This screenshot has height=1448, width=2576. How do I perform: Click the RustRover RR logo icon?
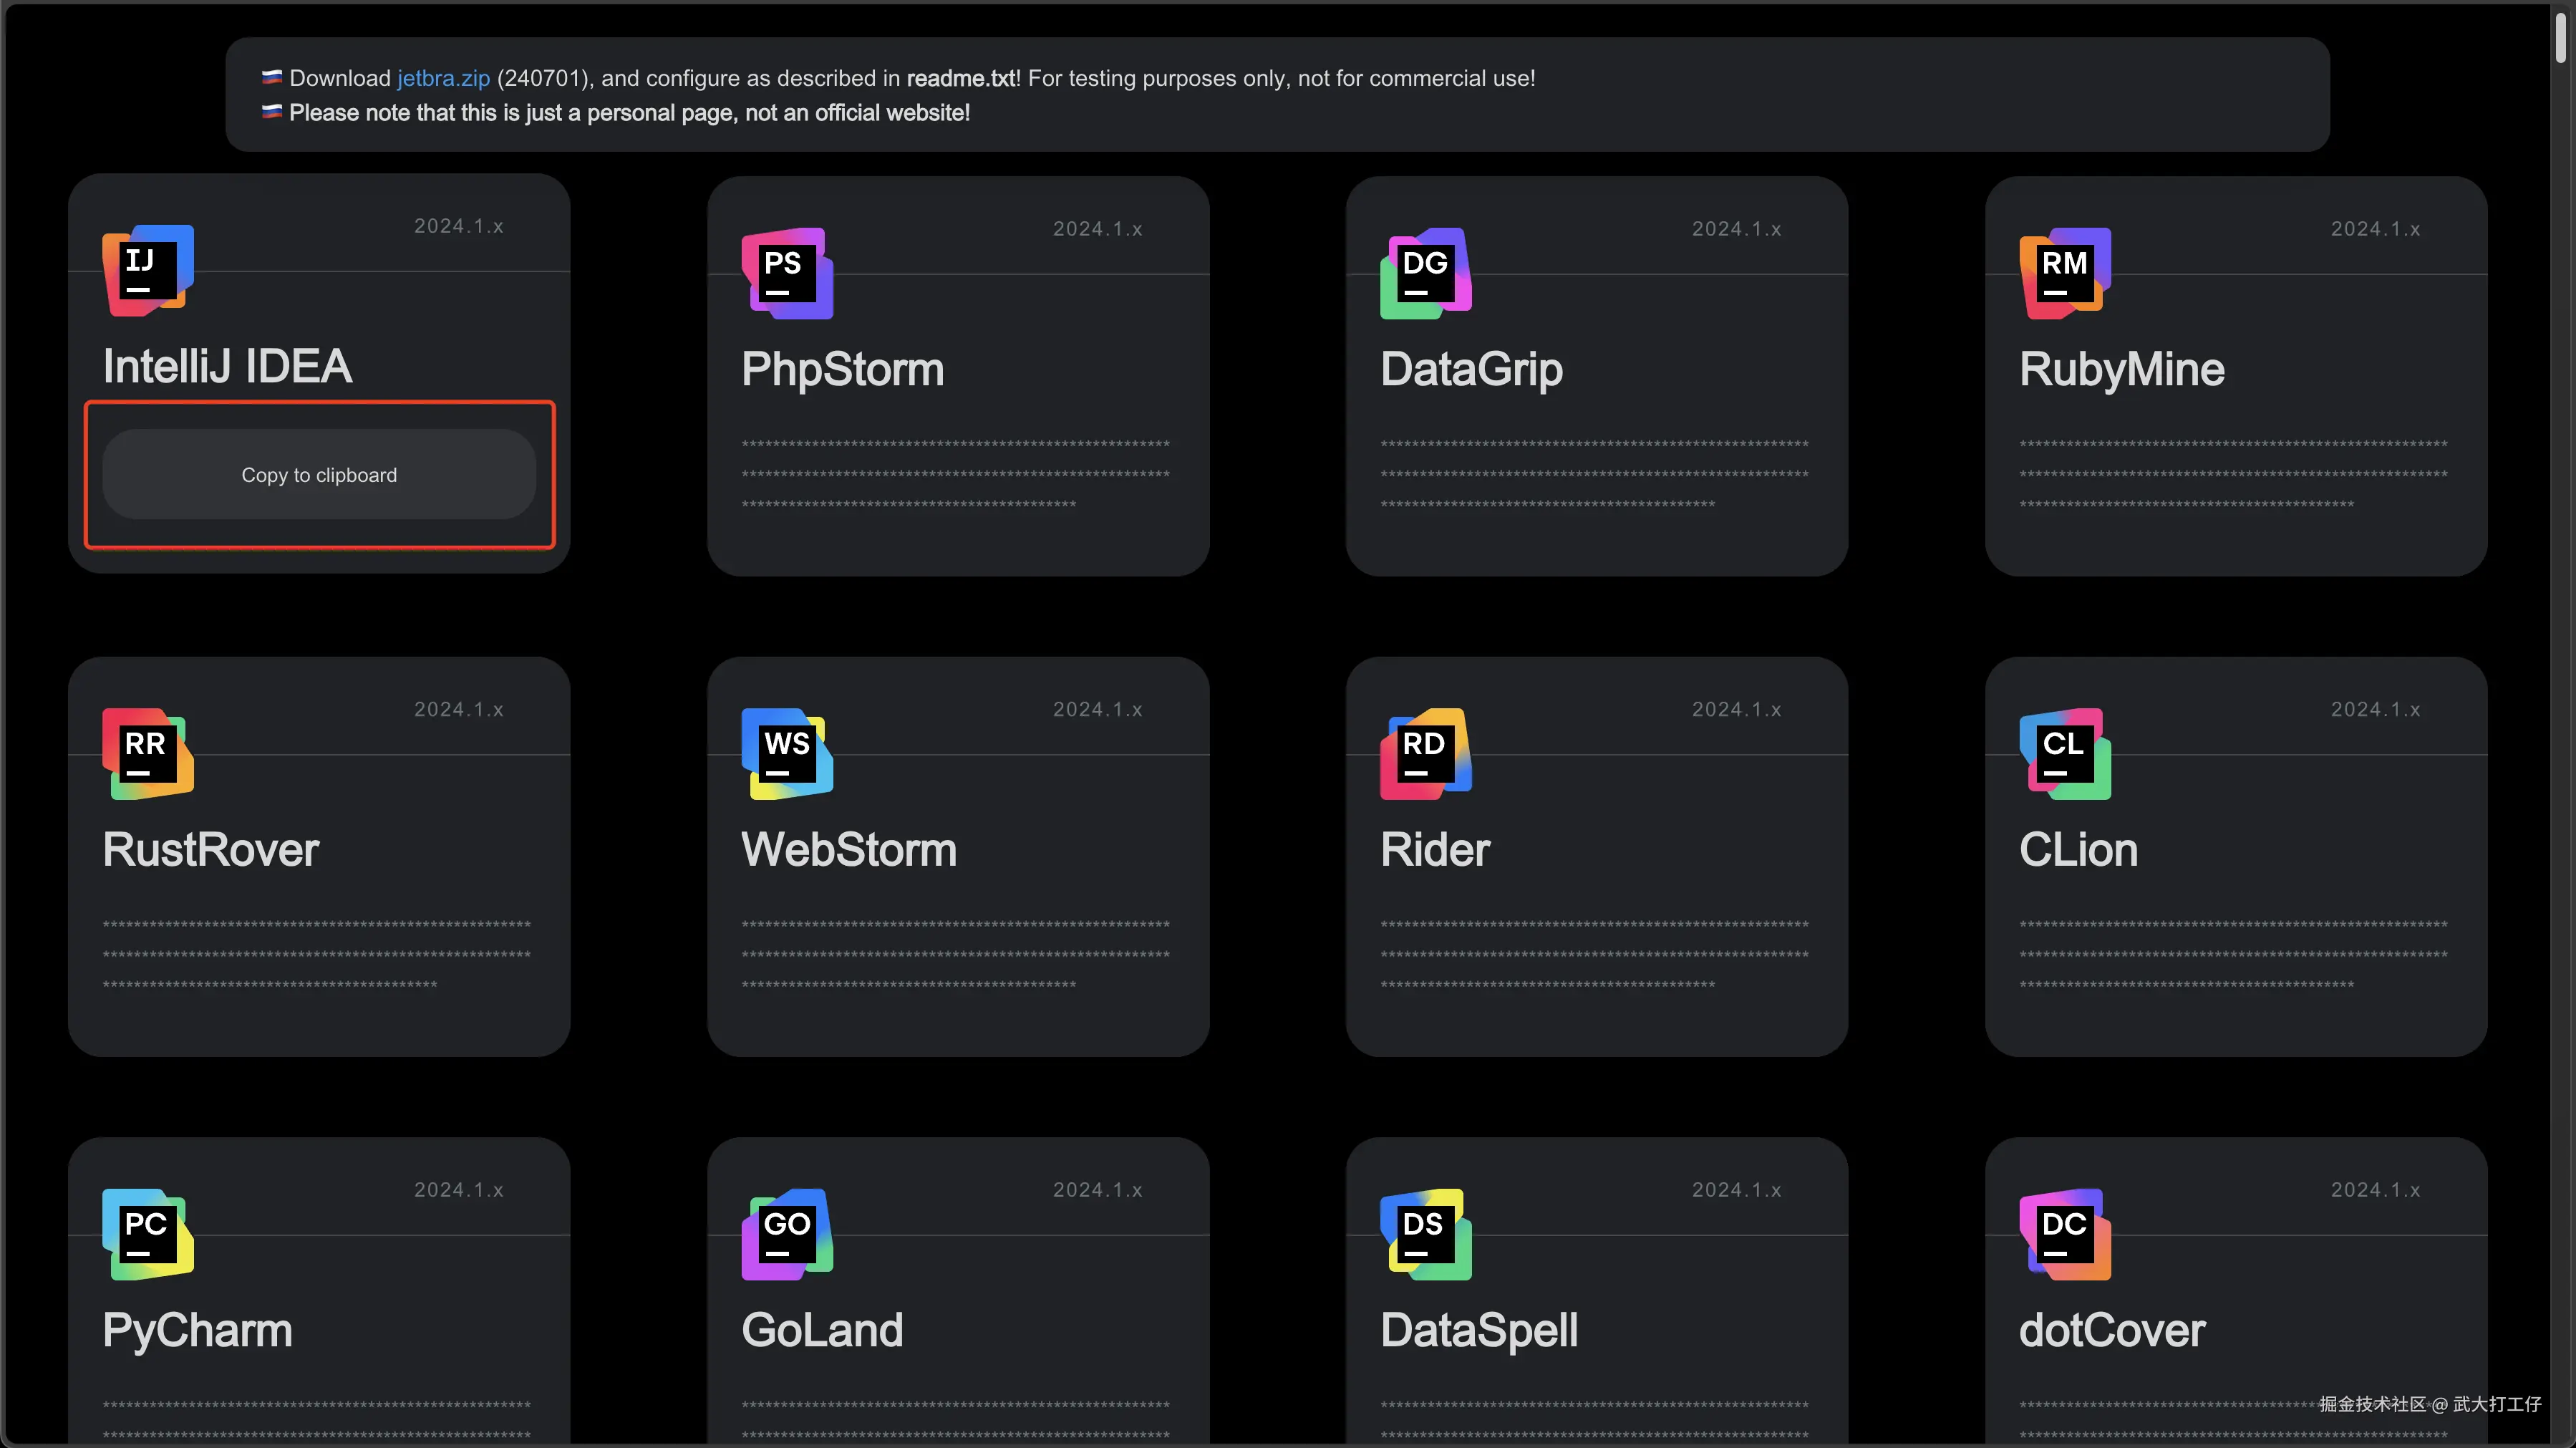[148, 753]
